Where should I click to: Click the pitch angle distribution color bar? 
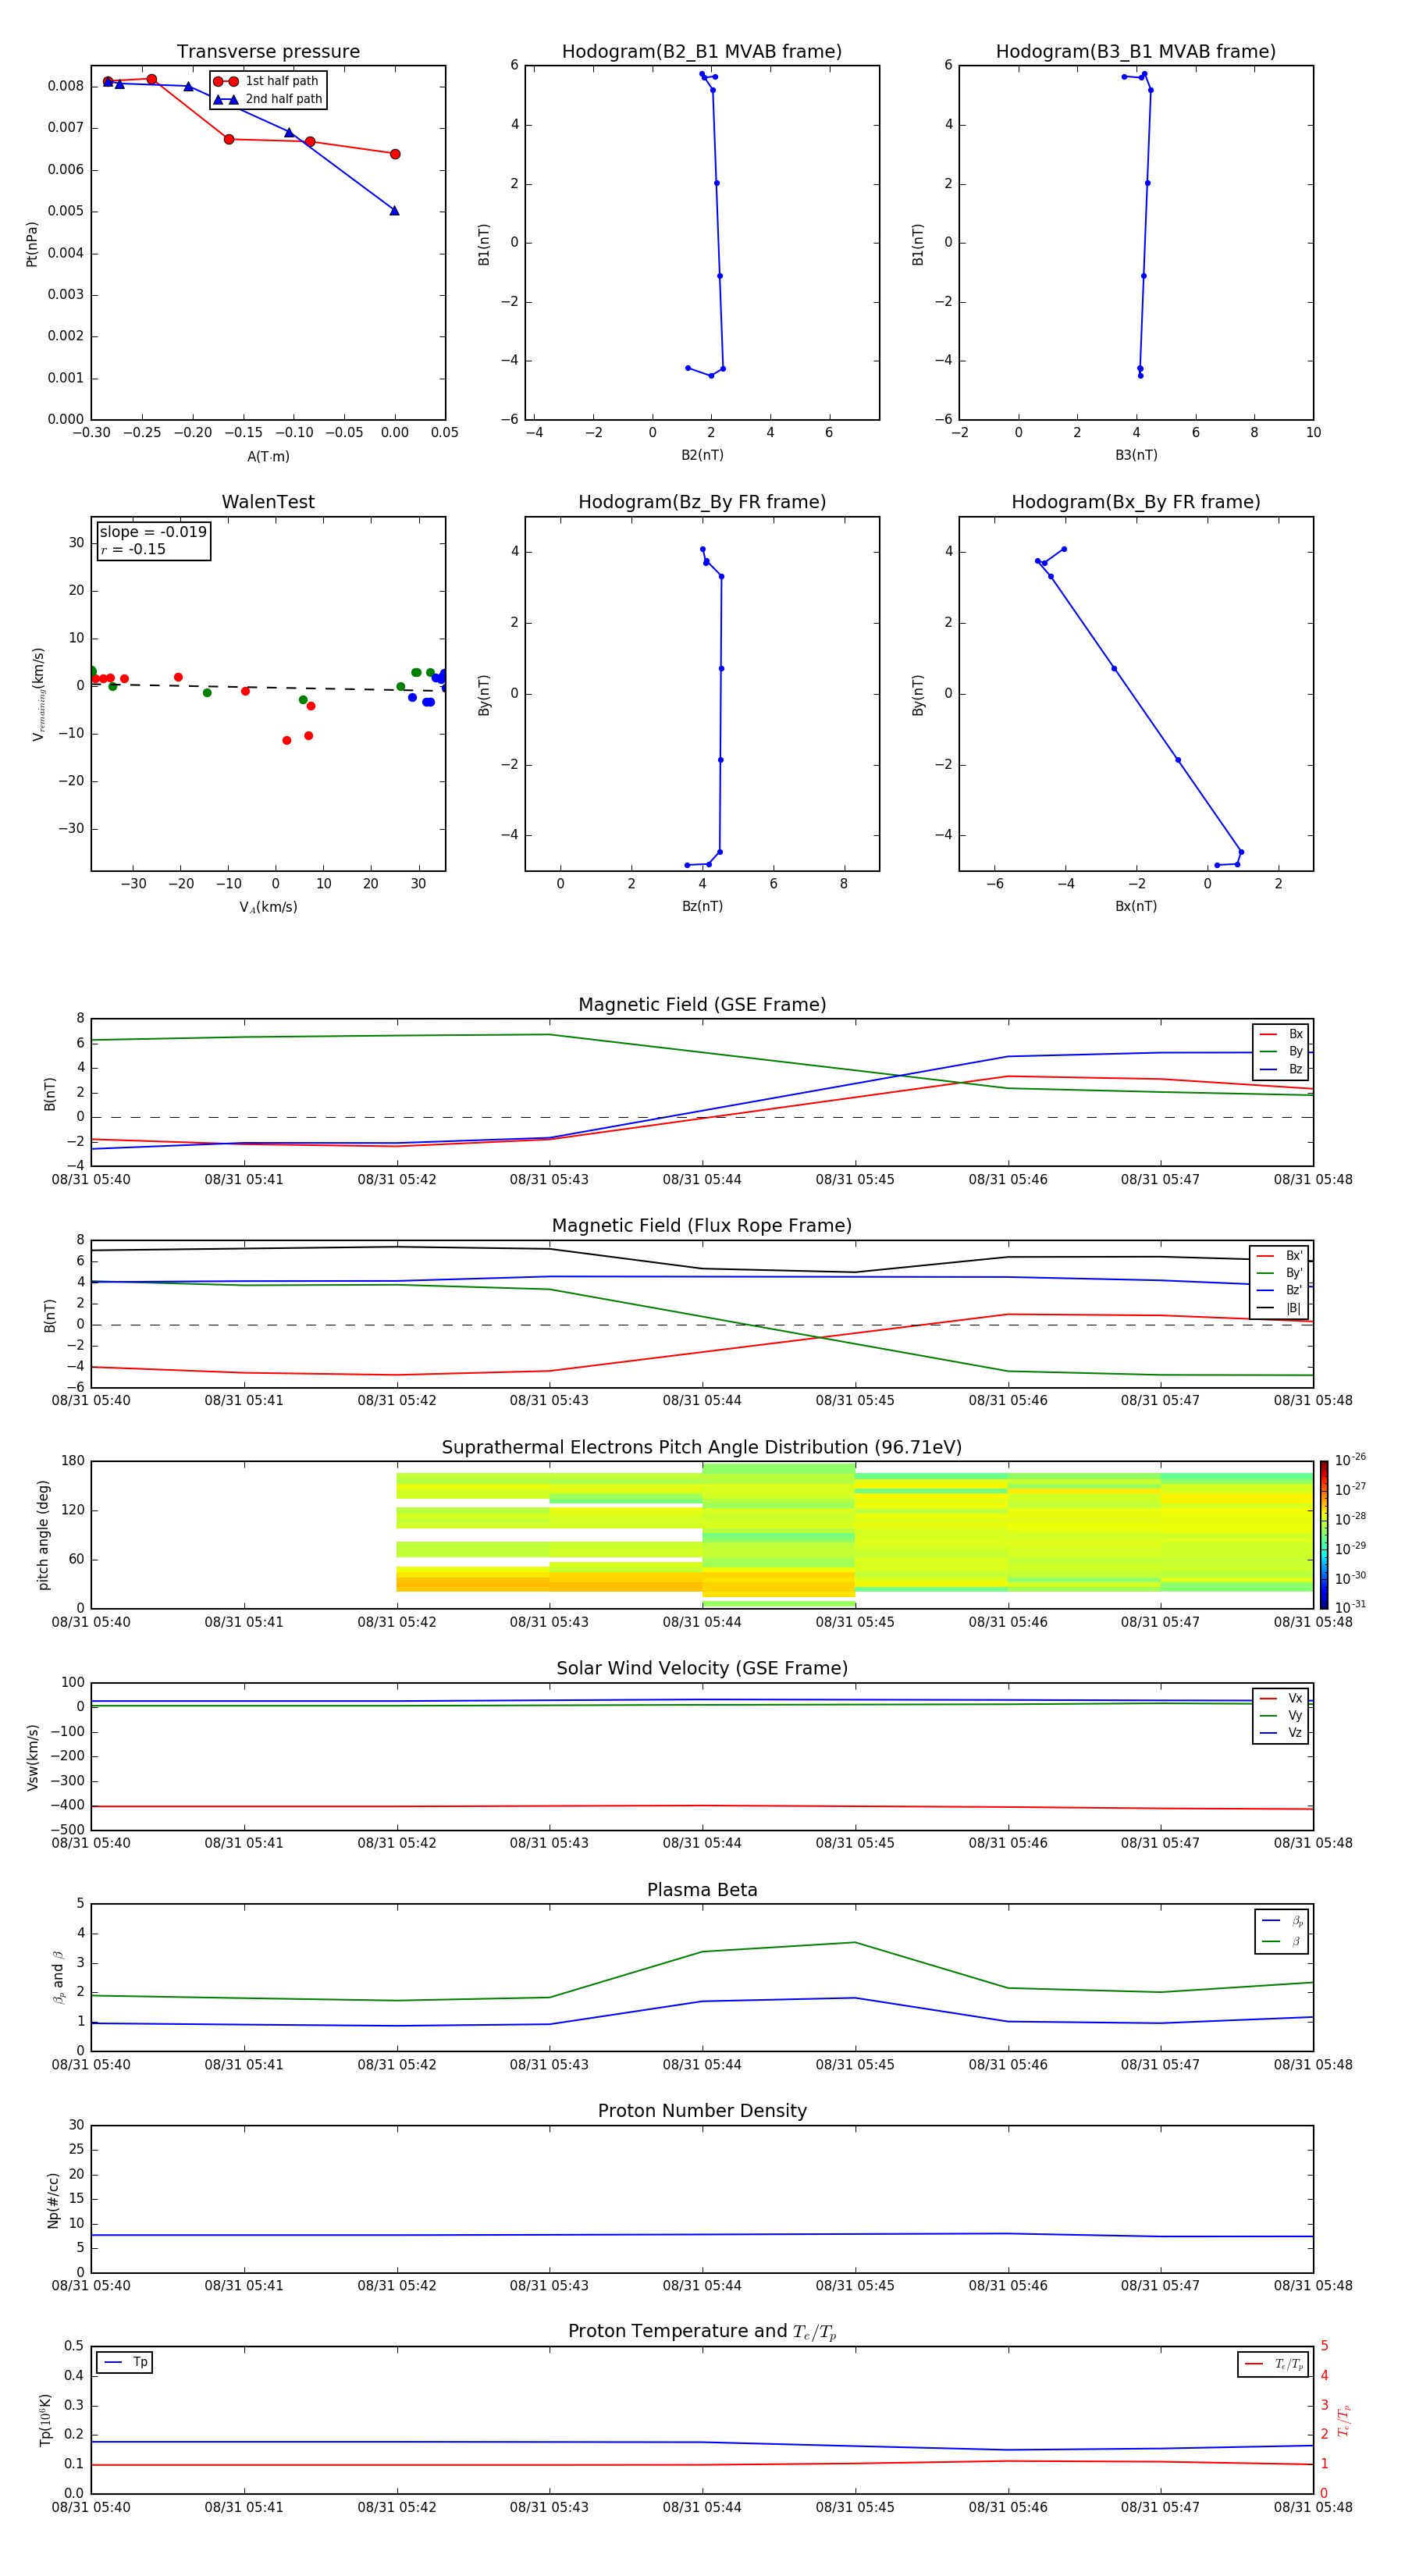tap(1324, 1535)
